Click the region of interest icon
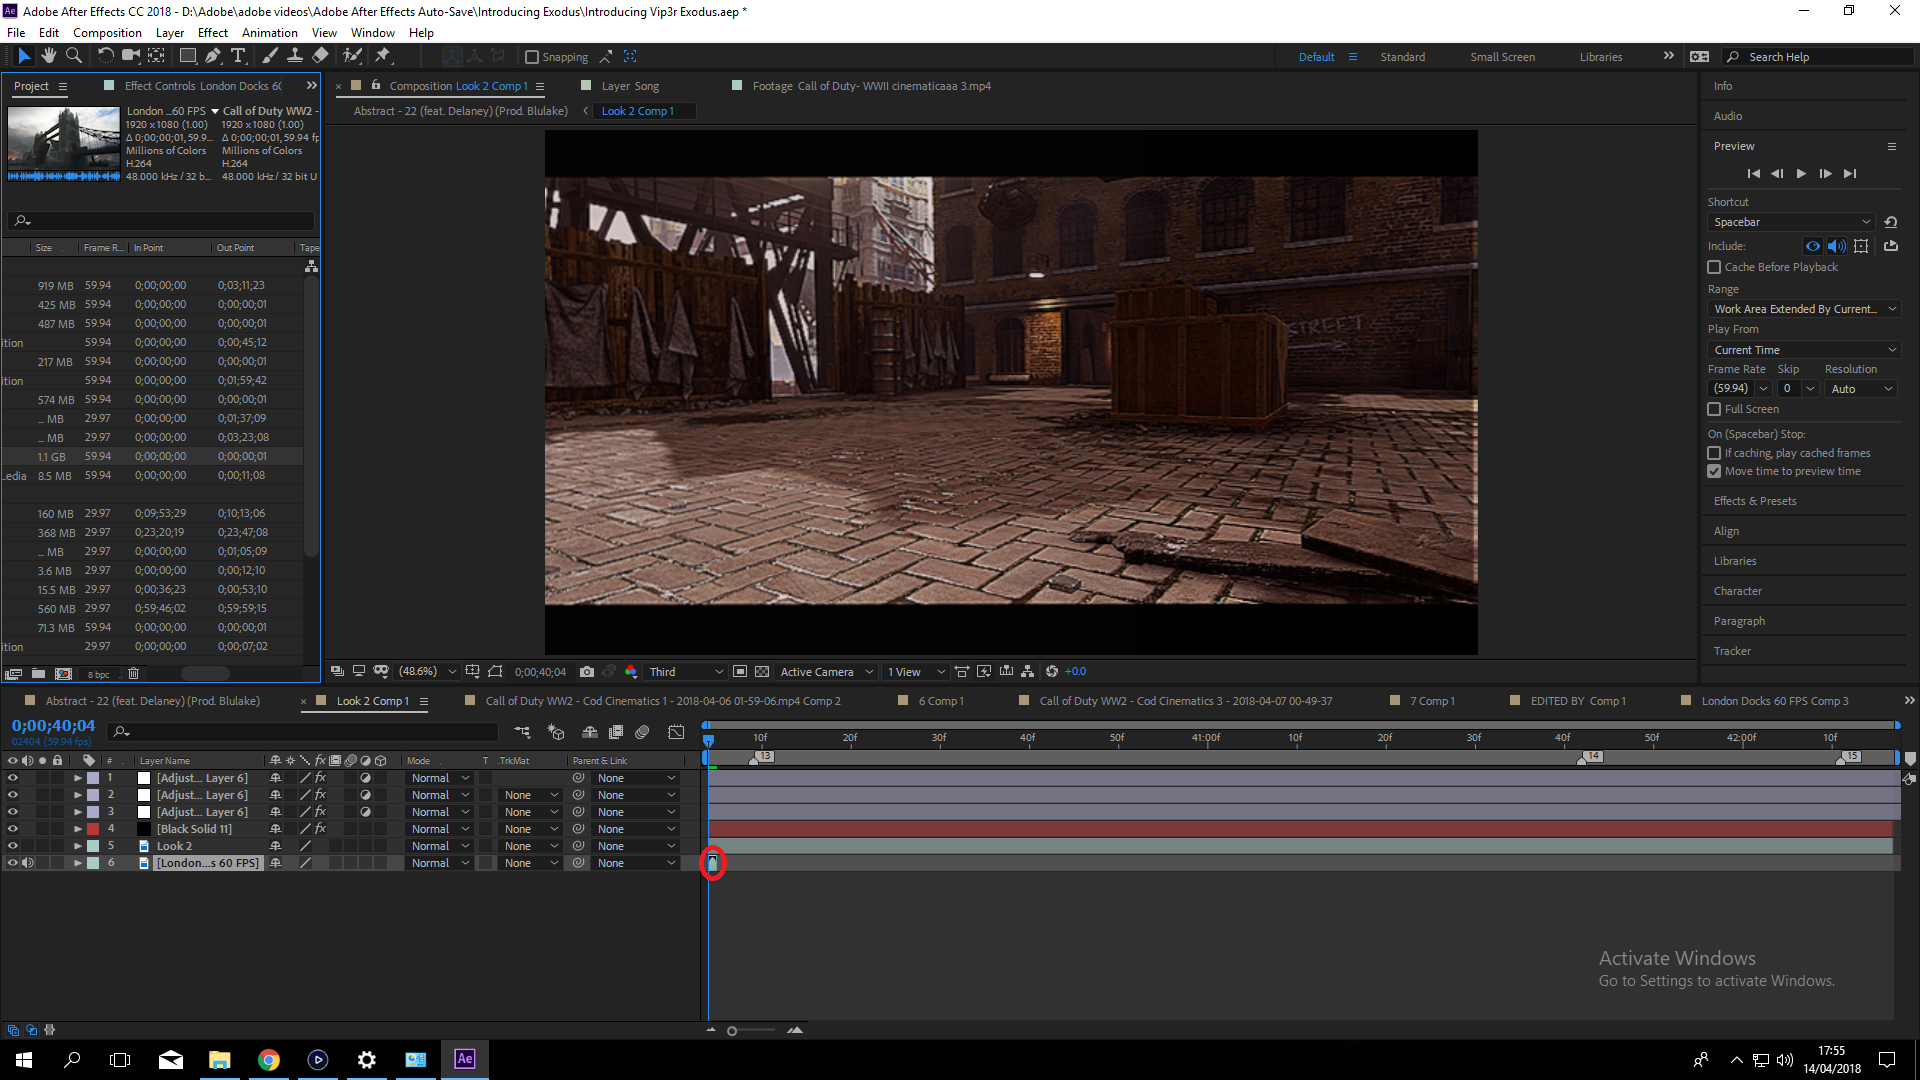This screenshot has height=1080, width=1920. tap(740, 672)
